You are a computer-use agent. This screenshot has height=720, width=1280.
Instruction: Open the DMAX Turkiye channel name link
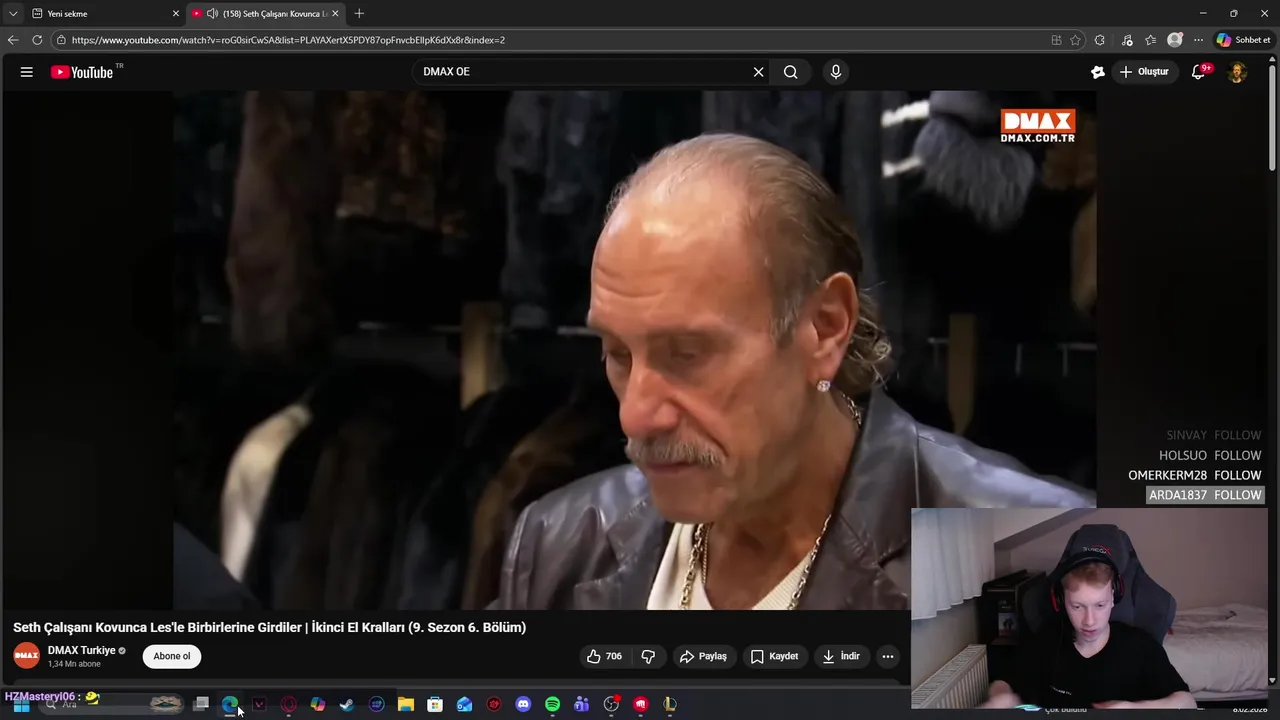coord(82,650)
